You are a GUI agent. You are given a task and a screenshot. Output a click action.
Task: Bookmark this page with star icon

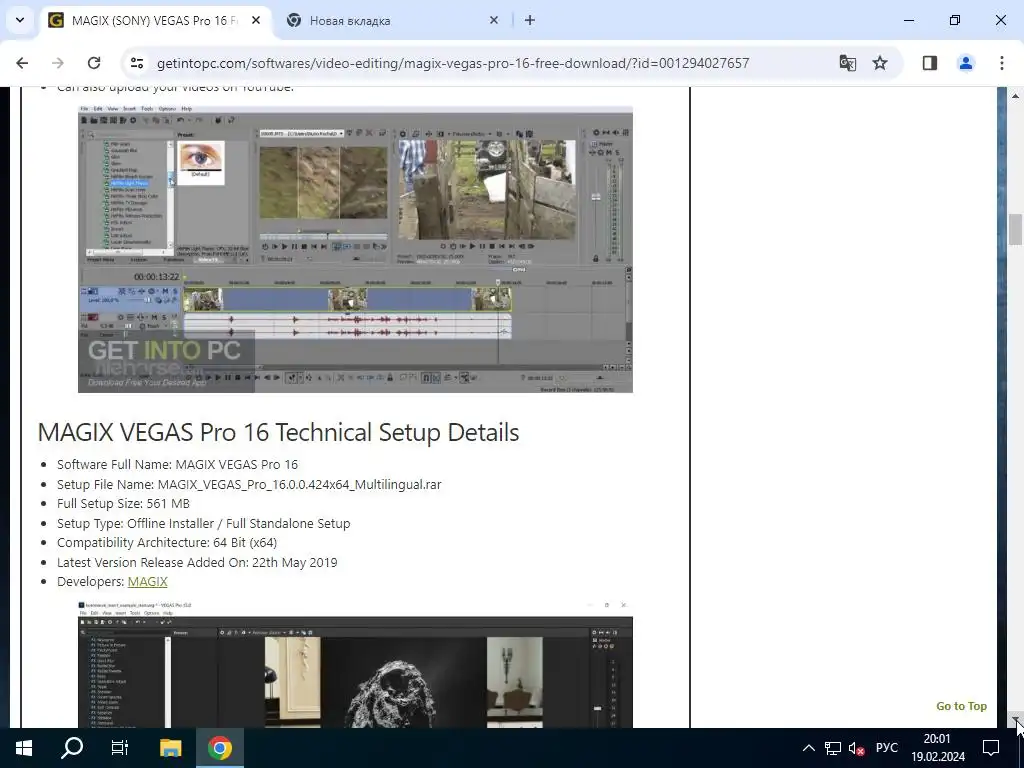pos(880,63)
